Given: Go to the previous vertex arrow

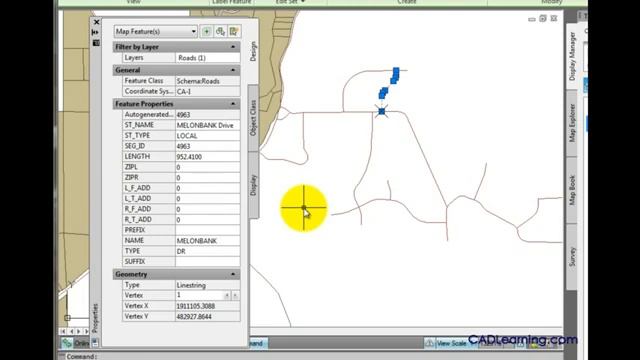Looking at the screenshot, I should point(227,296).
